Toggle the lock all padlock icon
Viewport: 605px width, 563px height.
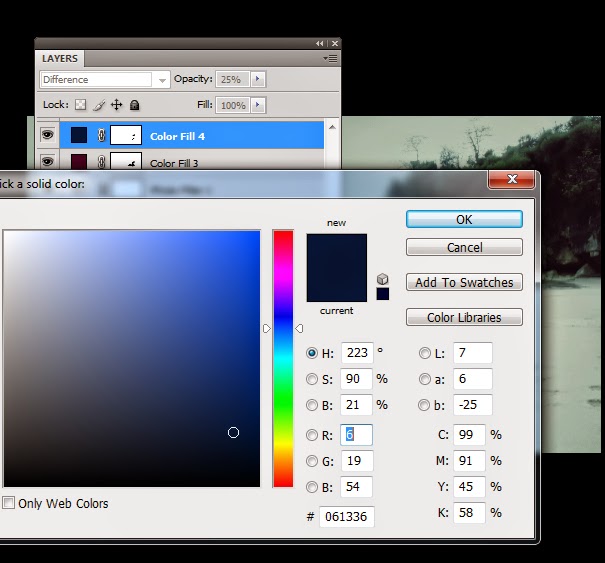click(x=134, y=105)
